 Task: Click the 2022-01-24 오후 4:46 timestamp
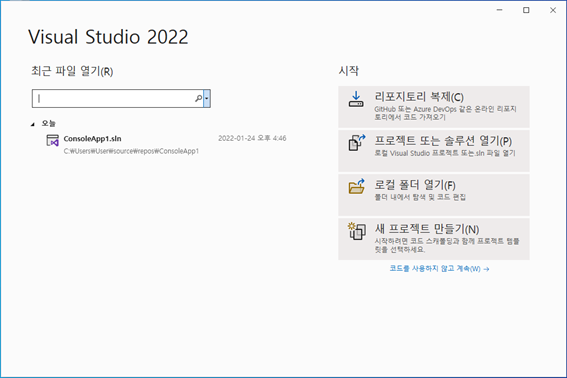tap(252, 138)
